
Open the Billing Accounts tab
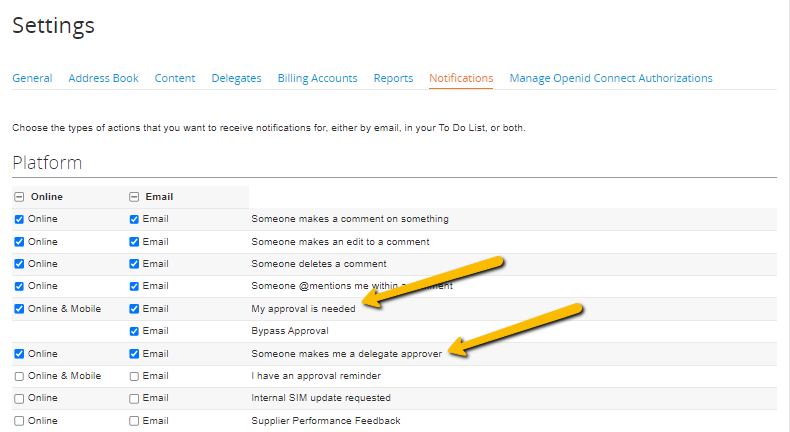click(x=317, y=78)
